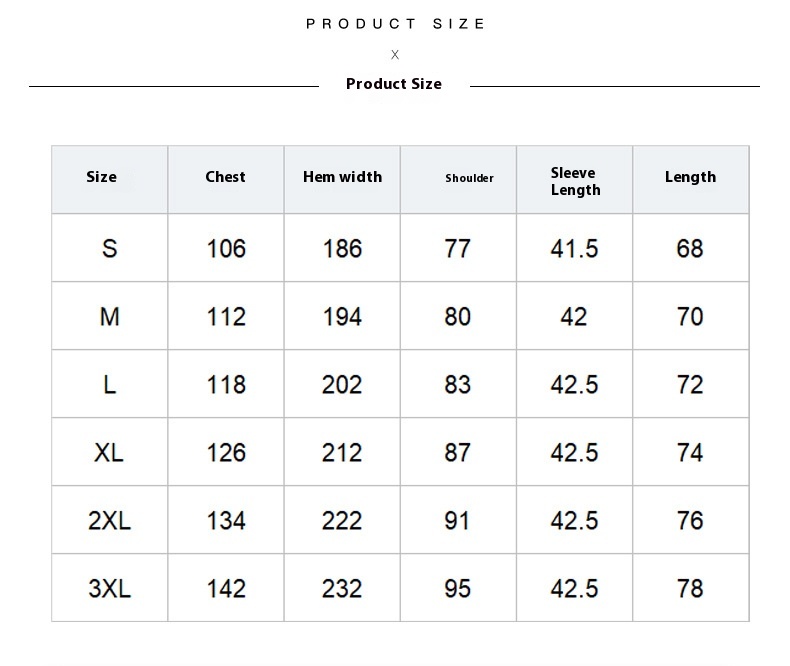Select the 3XL size row label
This screenshot has height=666, width=790.
point(109,589)
